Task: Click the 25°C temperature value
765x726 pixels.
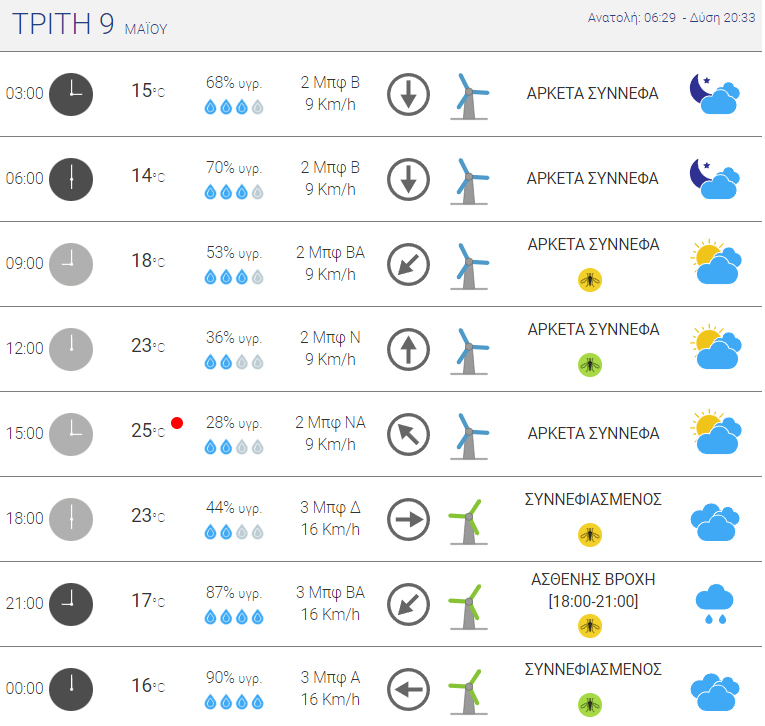Action: point(148,431)
